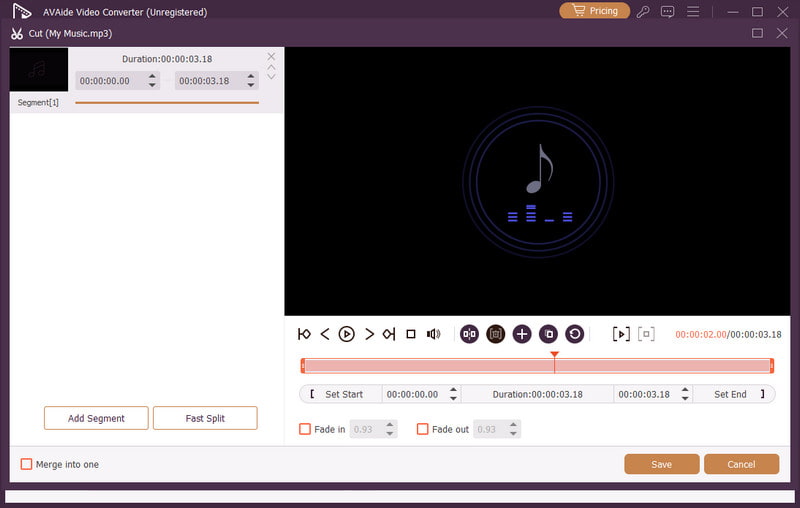Select the Segment[1] row label

(38, 103)
